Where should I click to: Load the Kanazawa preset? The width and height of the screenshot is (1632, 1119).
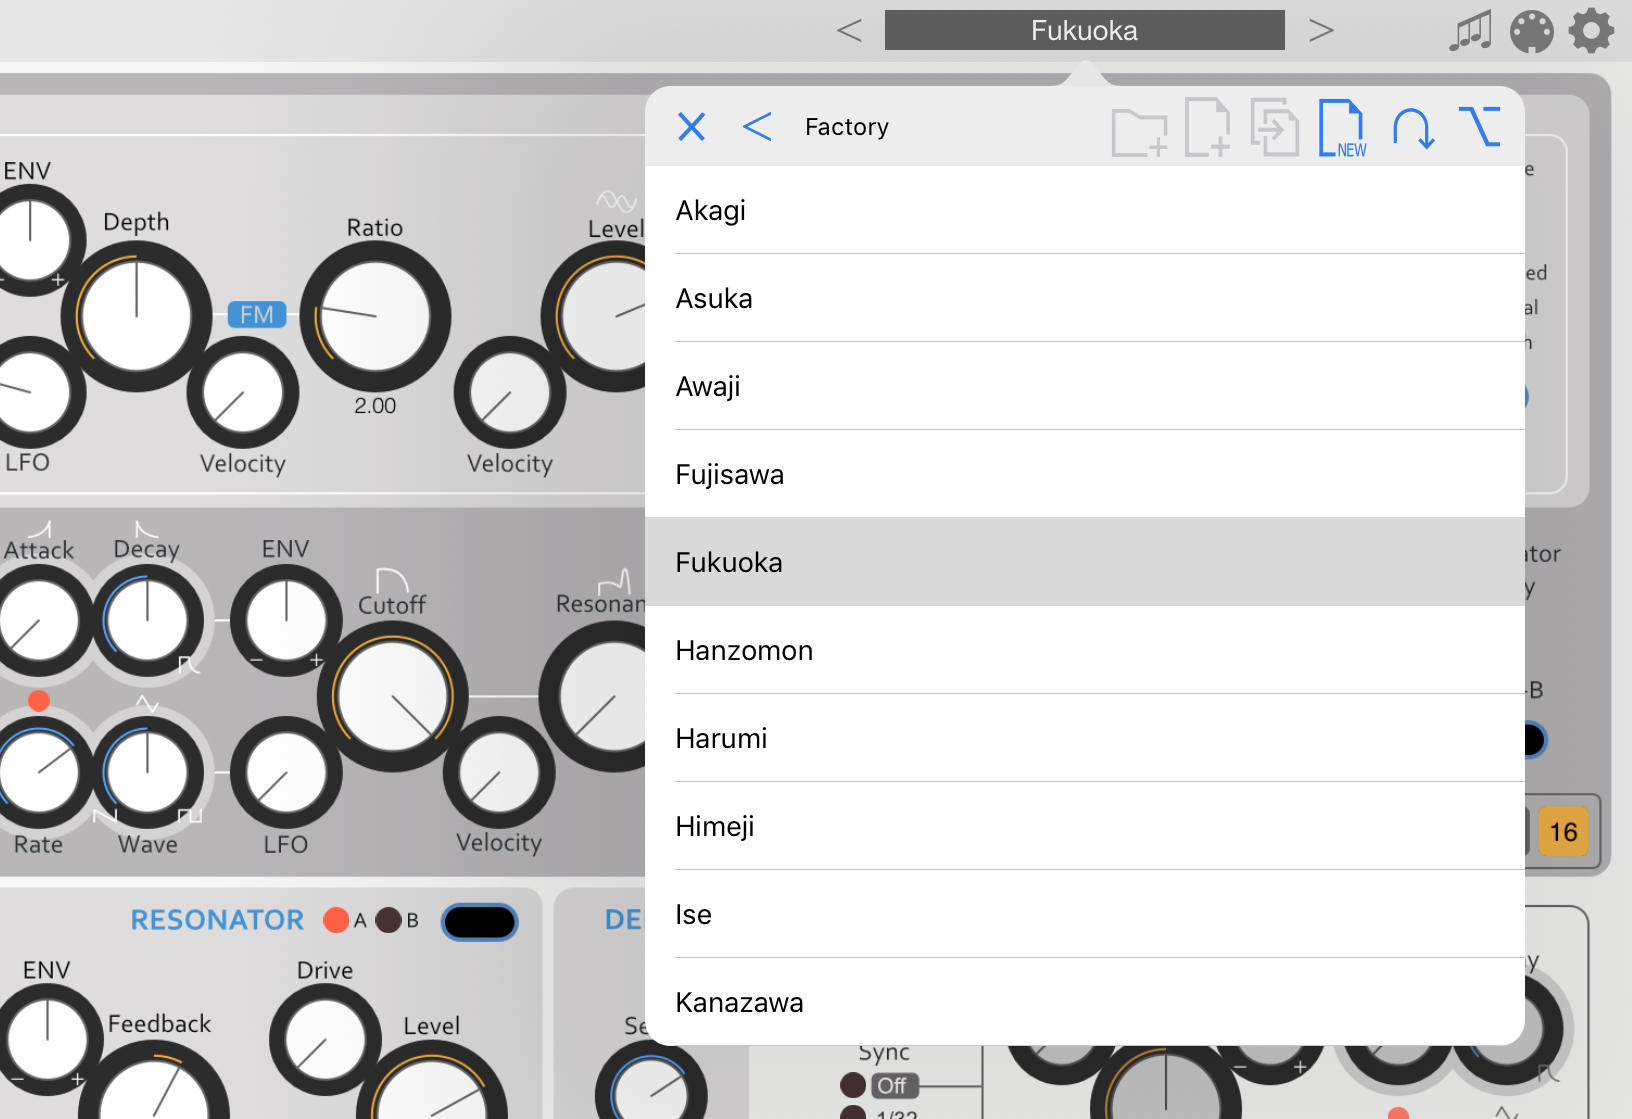coord(1085,1002)
